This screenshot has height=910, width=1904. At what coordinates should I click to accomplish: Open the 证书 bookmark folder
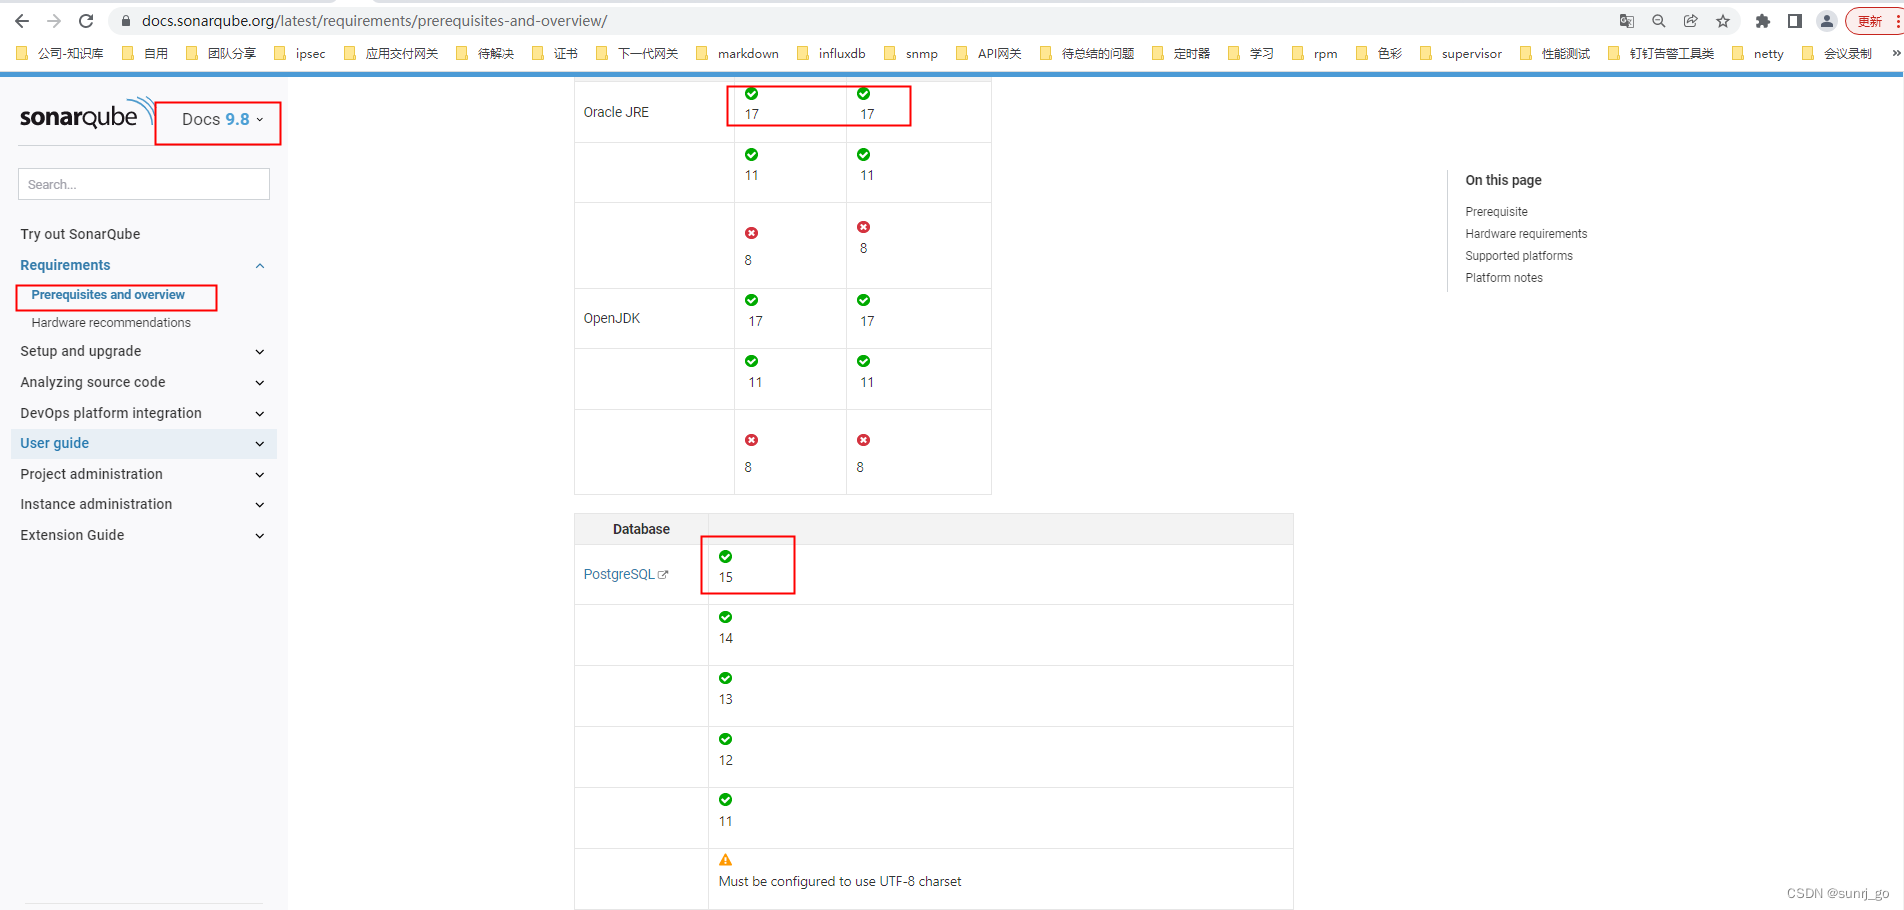click(x=555, y=54)
